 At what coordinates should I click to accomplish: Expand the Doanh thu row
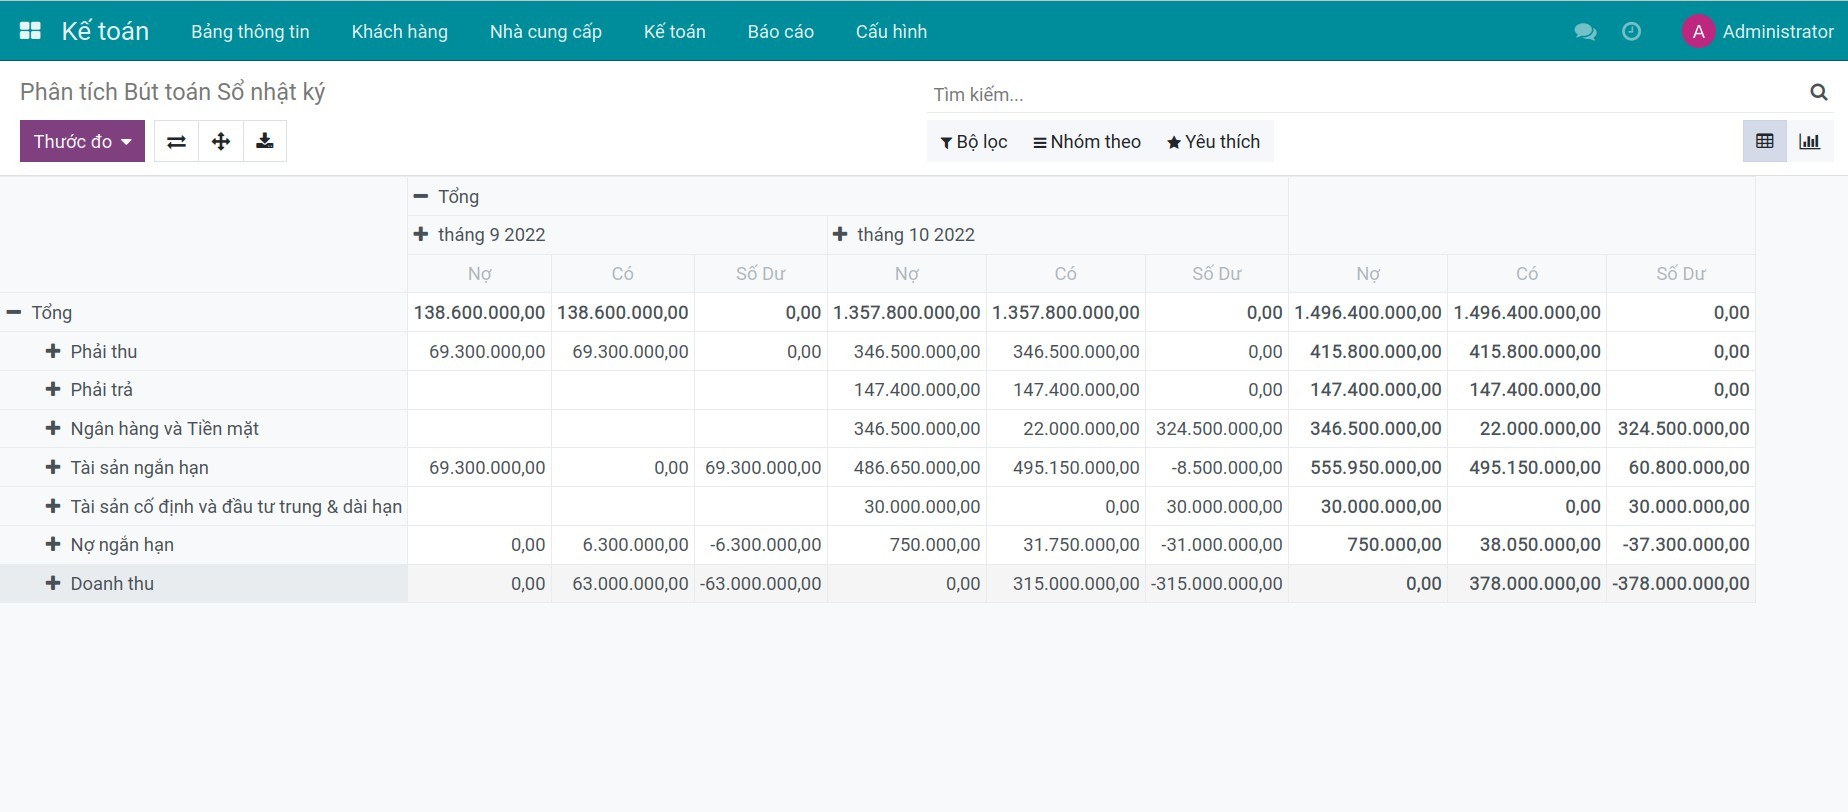pyautogui.click(x=100, y=584)
